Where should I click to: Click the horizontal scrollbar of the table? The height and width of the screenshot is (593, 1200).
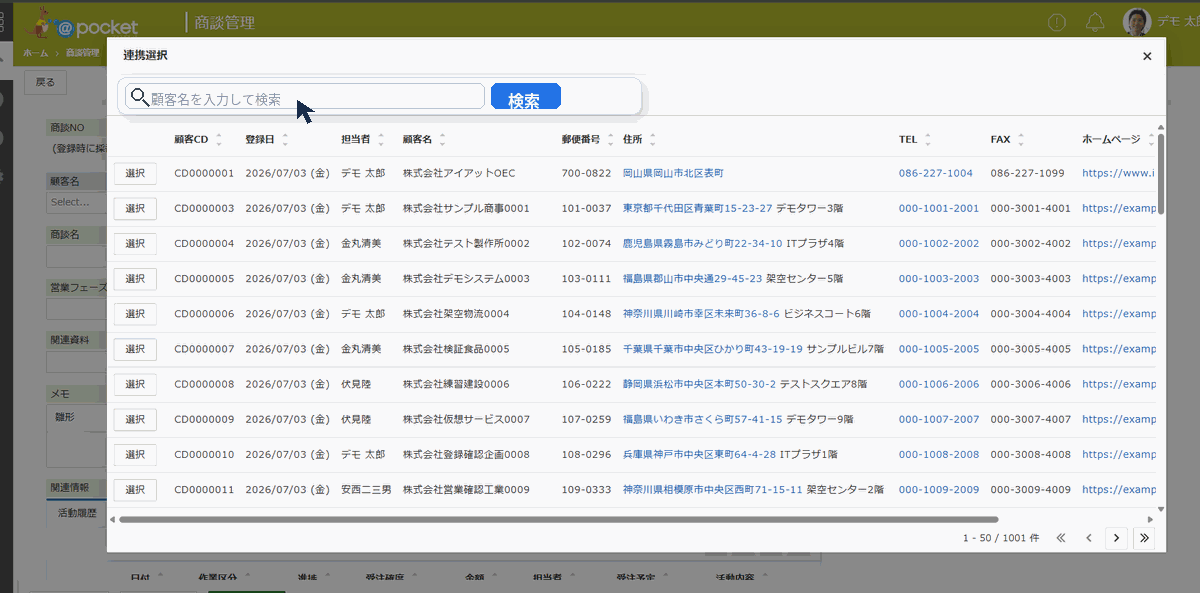(x=558, y=520)
